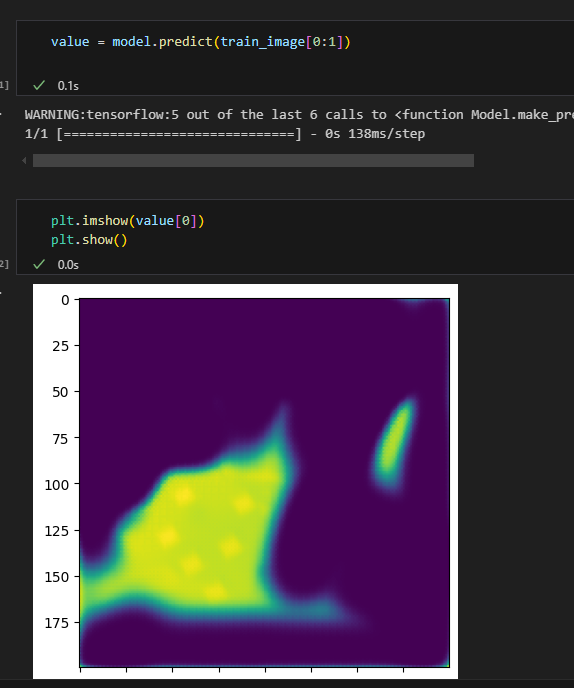Image resolution: width=574 pixels, height=688 pixels.
Task: Click the horizontal output scrollbar thumb
Action: click(x=253, y=160)
